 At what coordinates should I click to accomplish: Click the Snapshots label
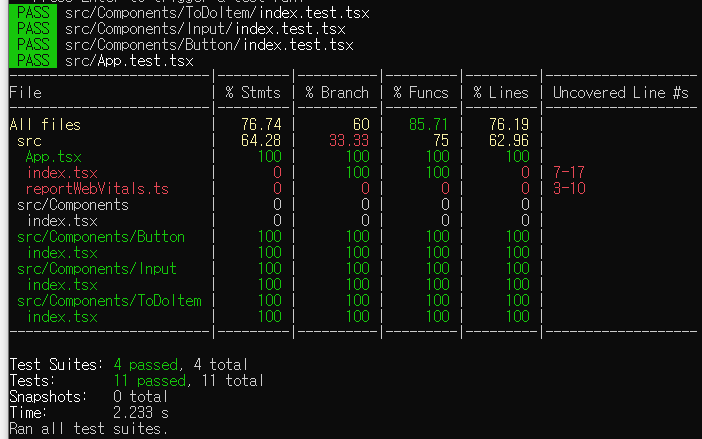click(48, 396)
